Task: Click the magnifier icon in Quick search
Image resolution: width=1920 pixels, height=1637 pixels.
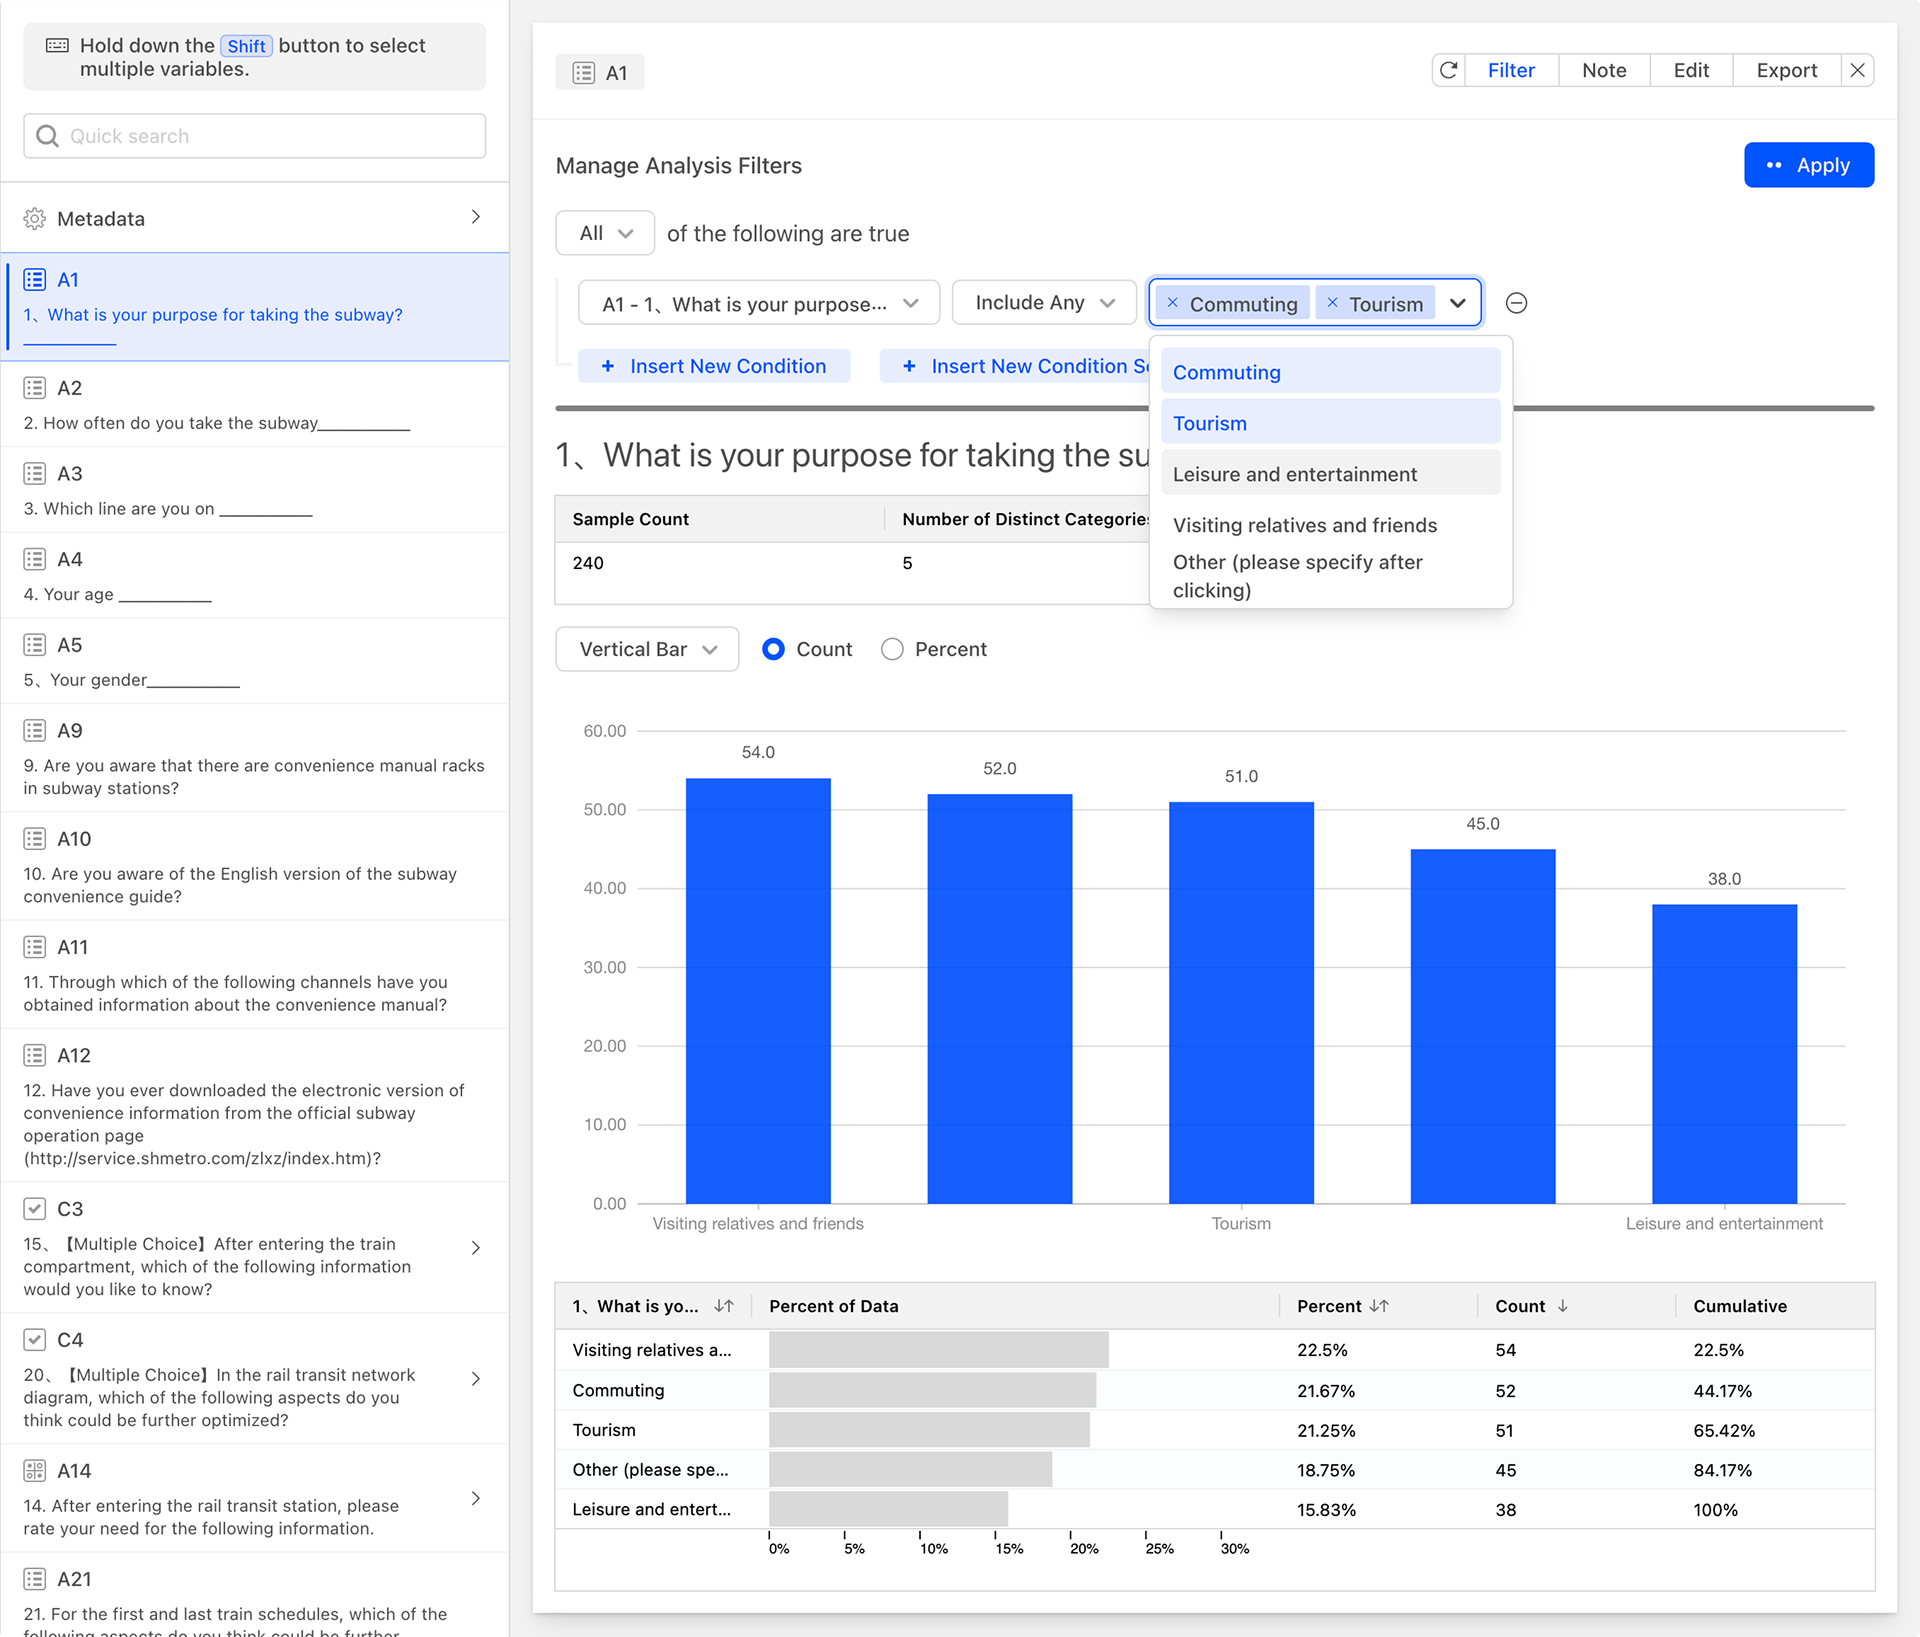Action: (47, 136)
